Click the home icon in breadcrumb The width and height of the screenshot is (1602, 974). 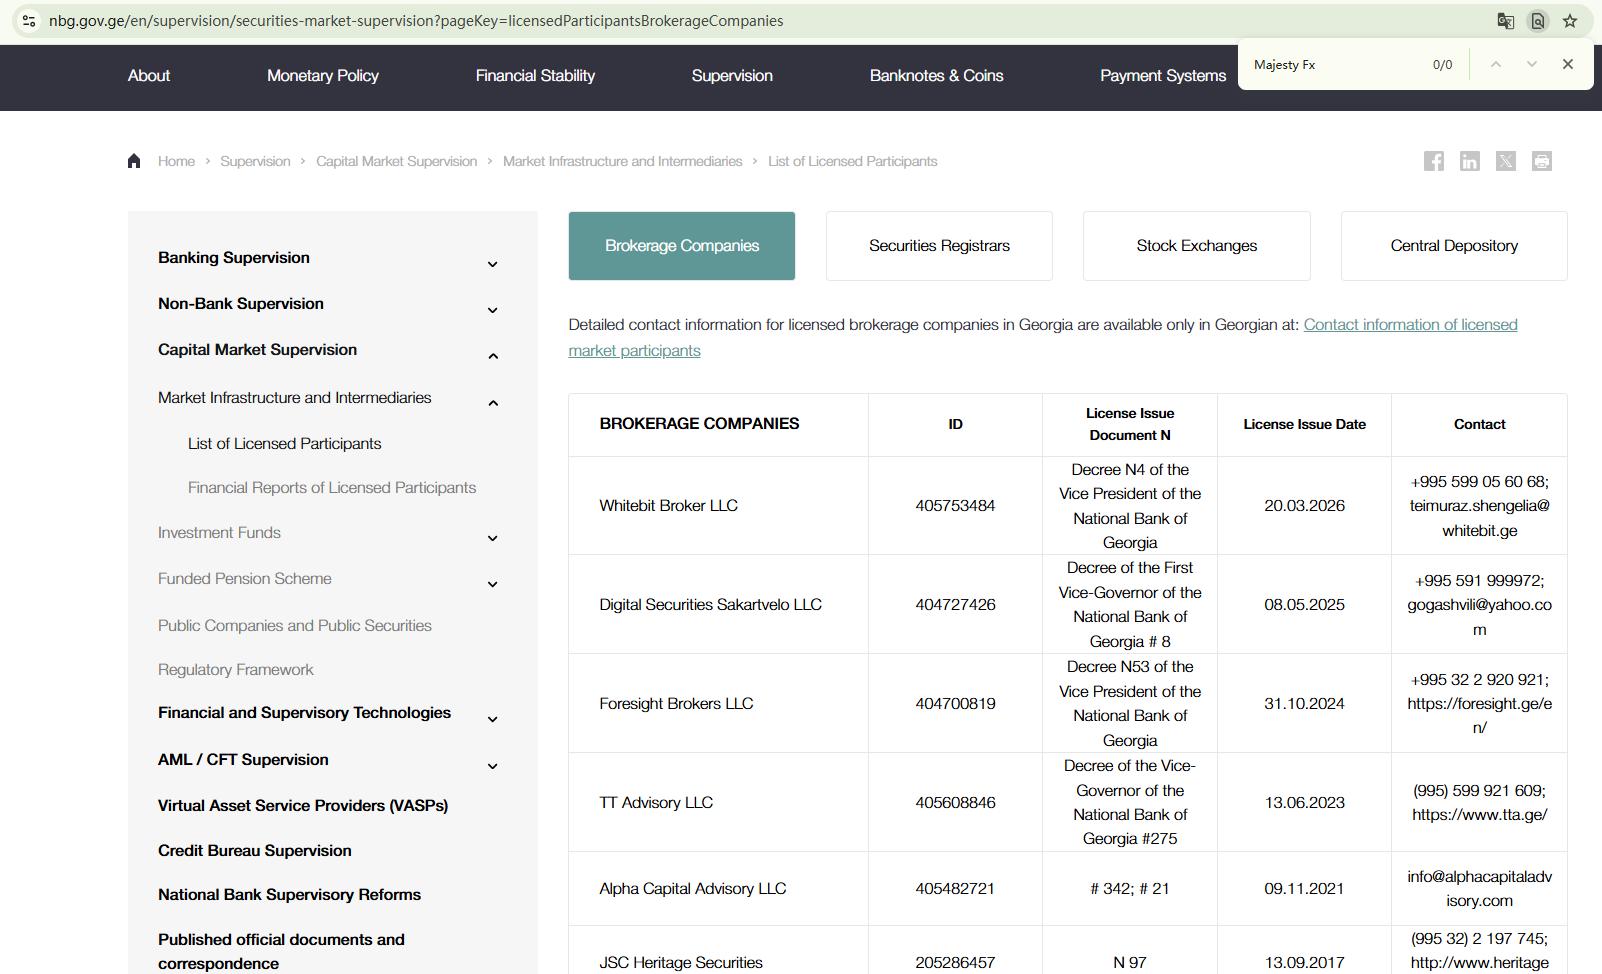134,161
